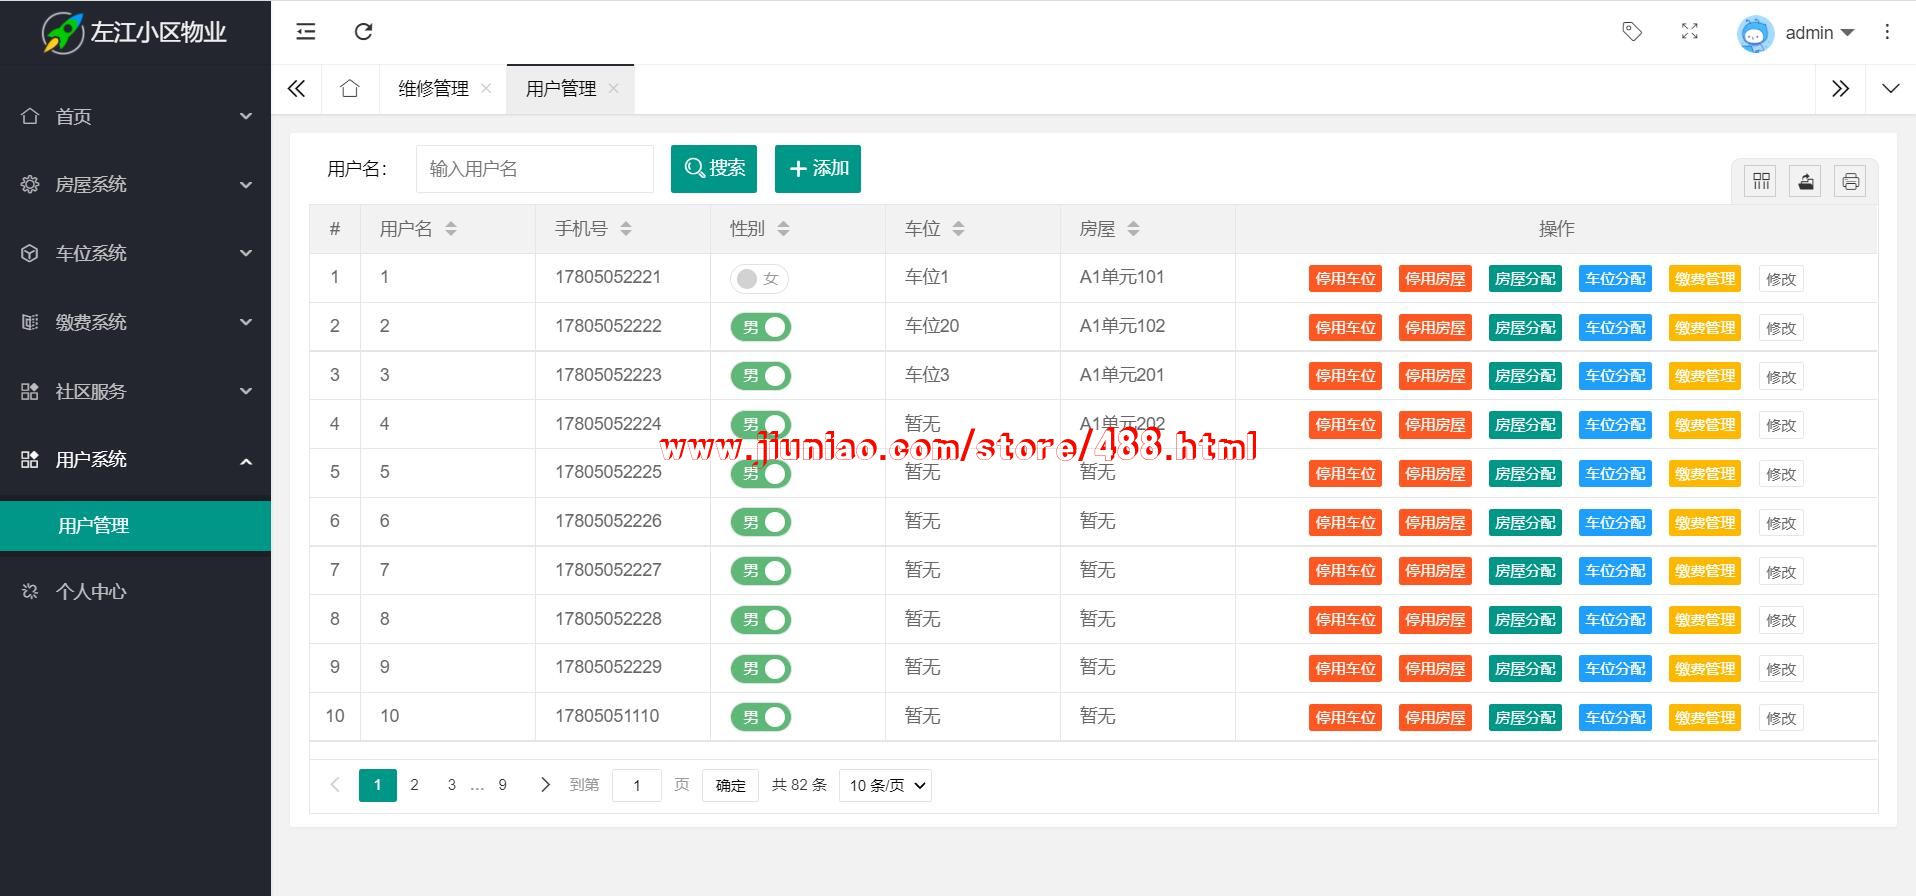Click the export table icon
This screenshot has width=1916, height=896.
(1805, 181)
